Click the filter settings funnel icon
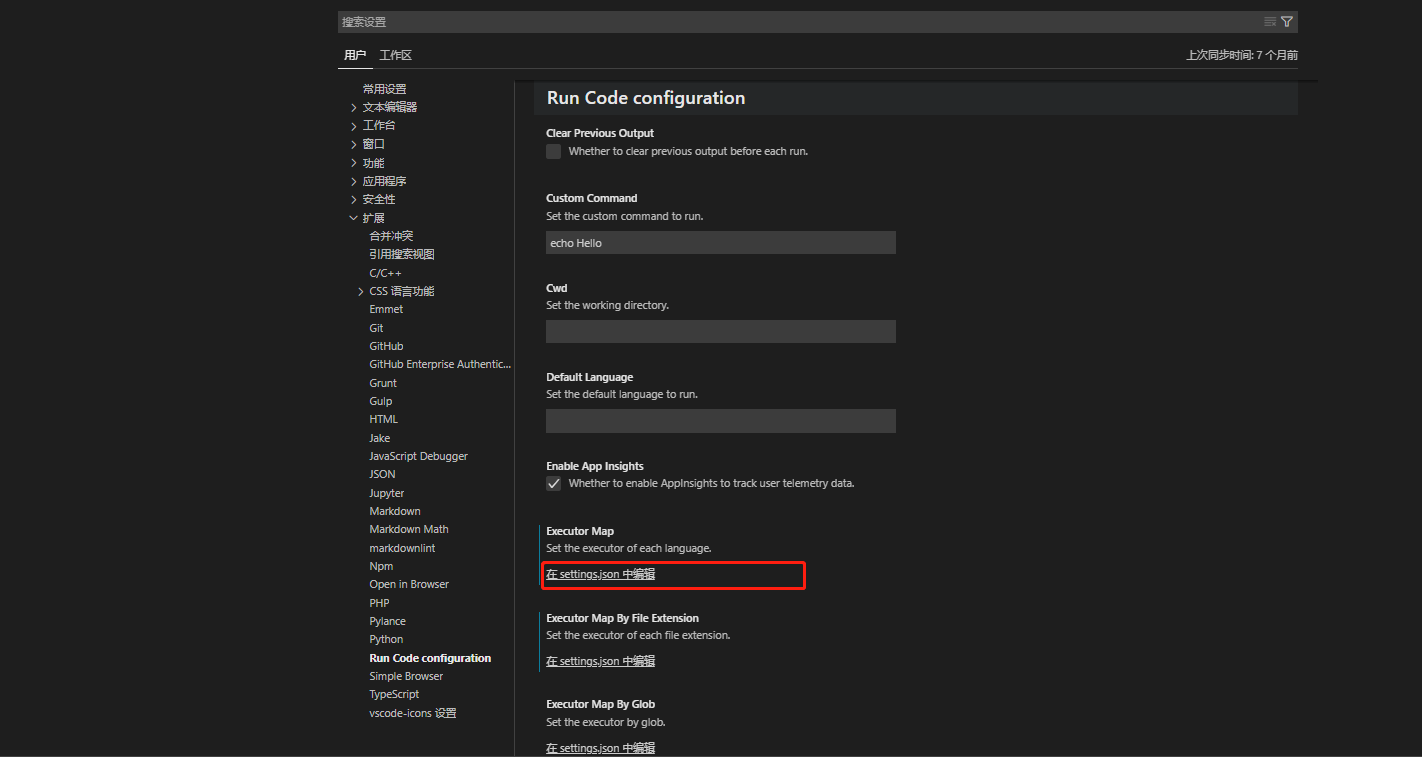 click(1287, 21)
